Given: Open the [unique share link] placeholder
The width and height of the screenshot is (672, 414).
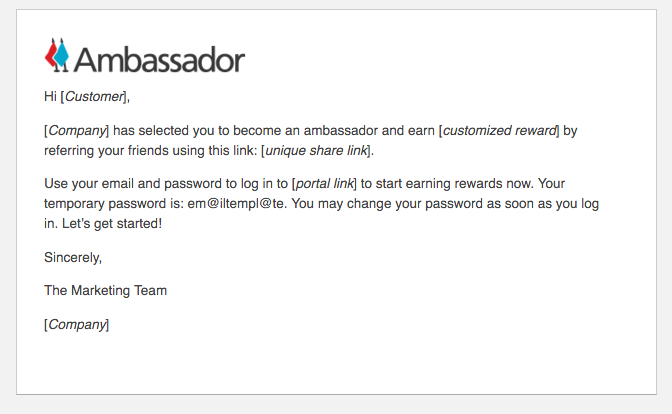Looking at the screenshot, I should point(316,151).
